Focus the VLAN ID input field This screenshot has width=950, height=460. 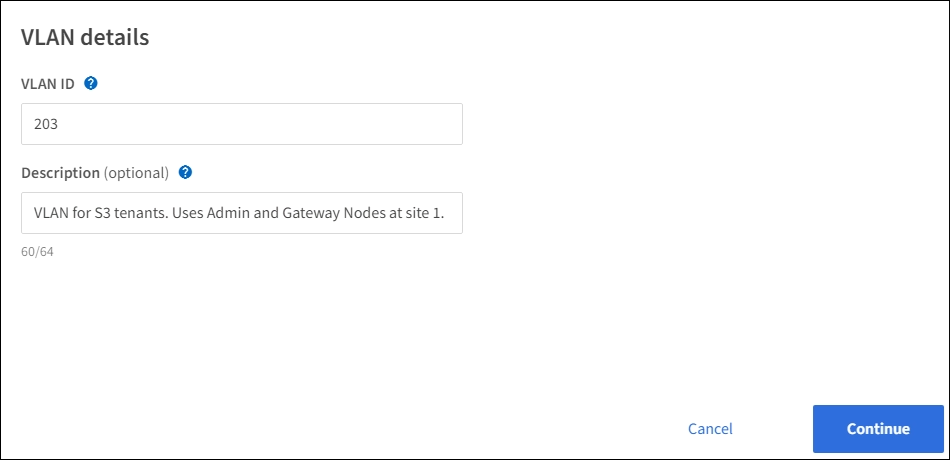tap(241, 124)
